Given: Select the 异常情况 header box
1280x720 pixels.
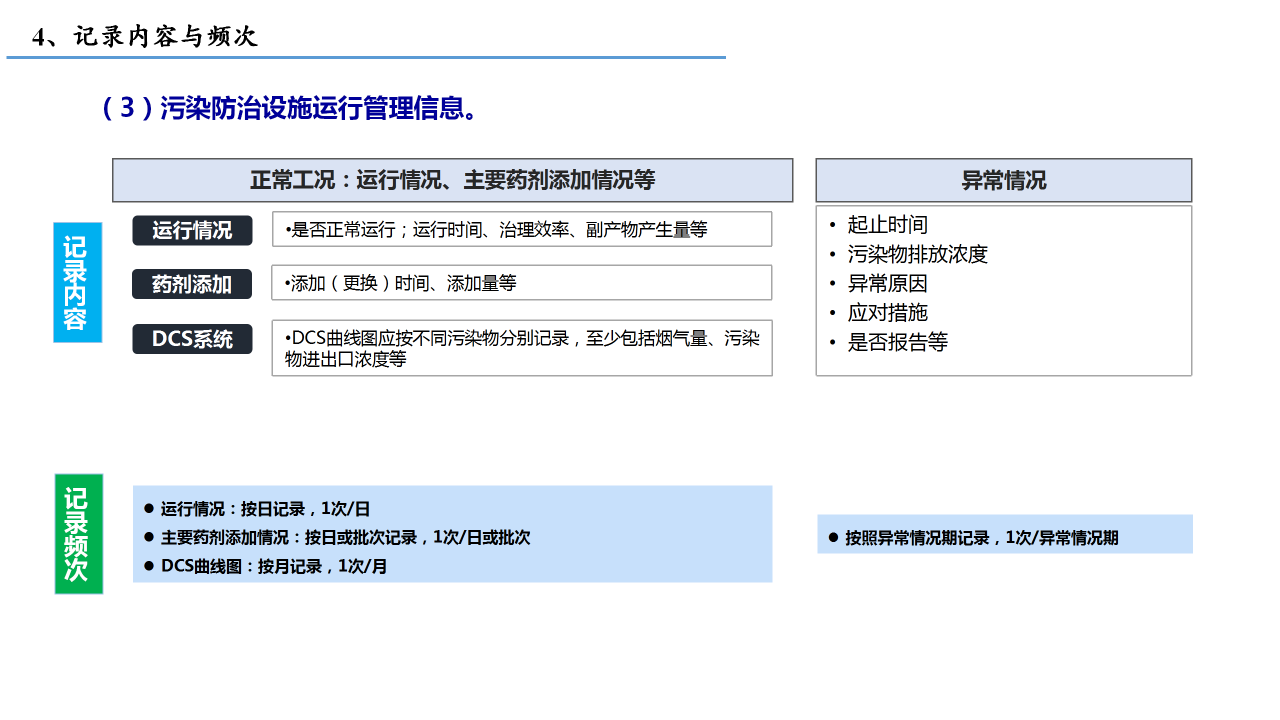Looking at the screenshot, I should click(x=1003, y=180).
